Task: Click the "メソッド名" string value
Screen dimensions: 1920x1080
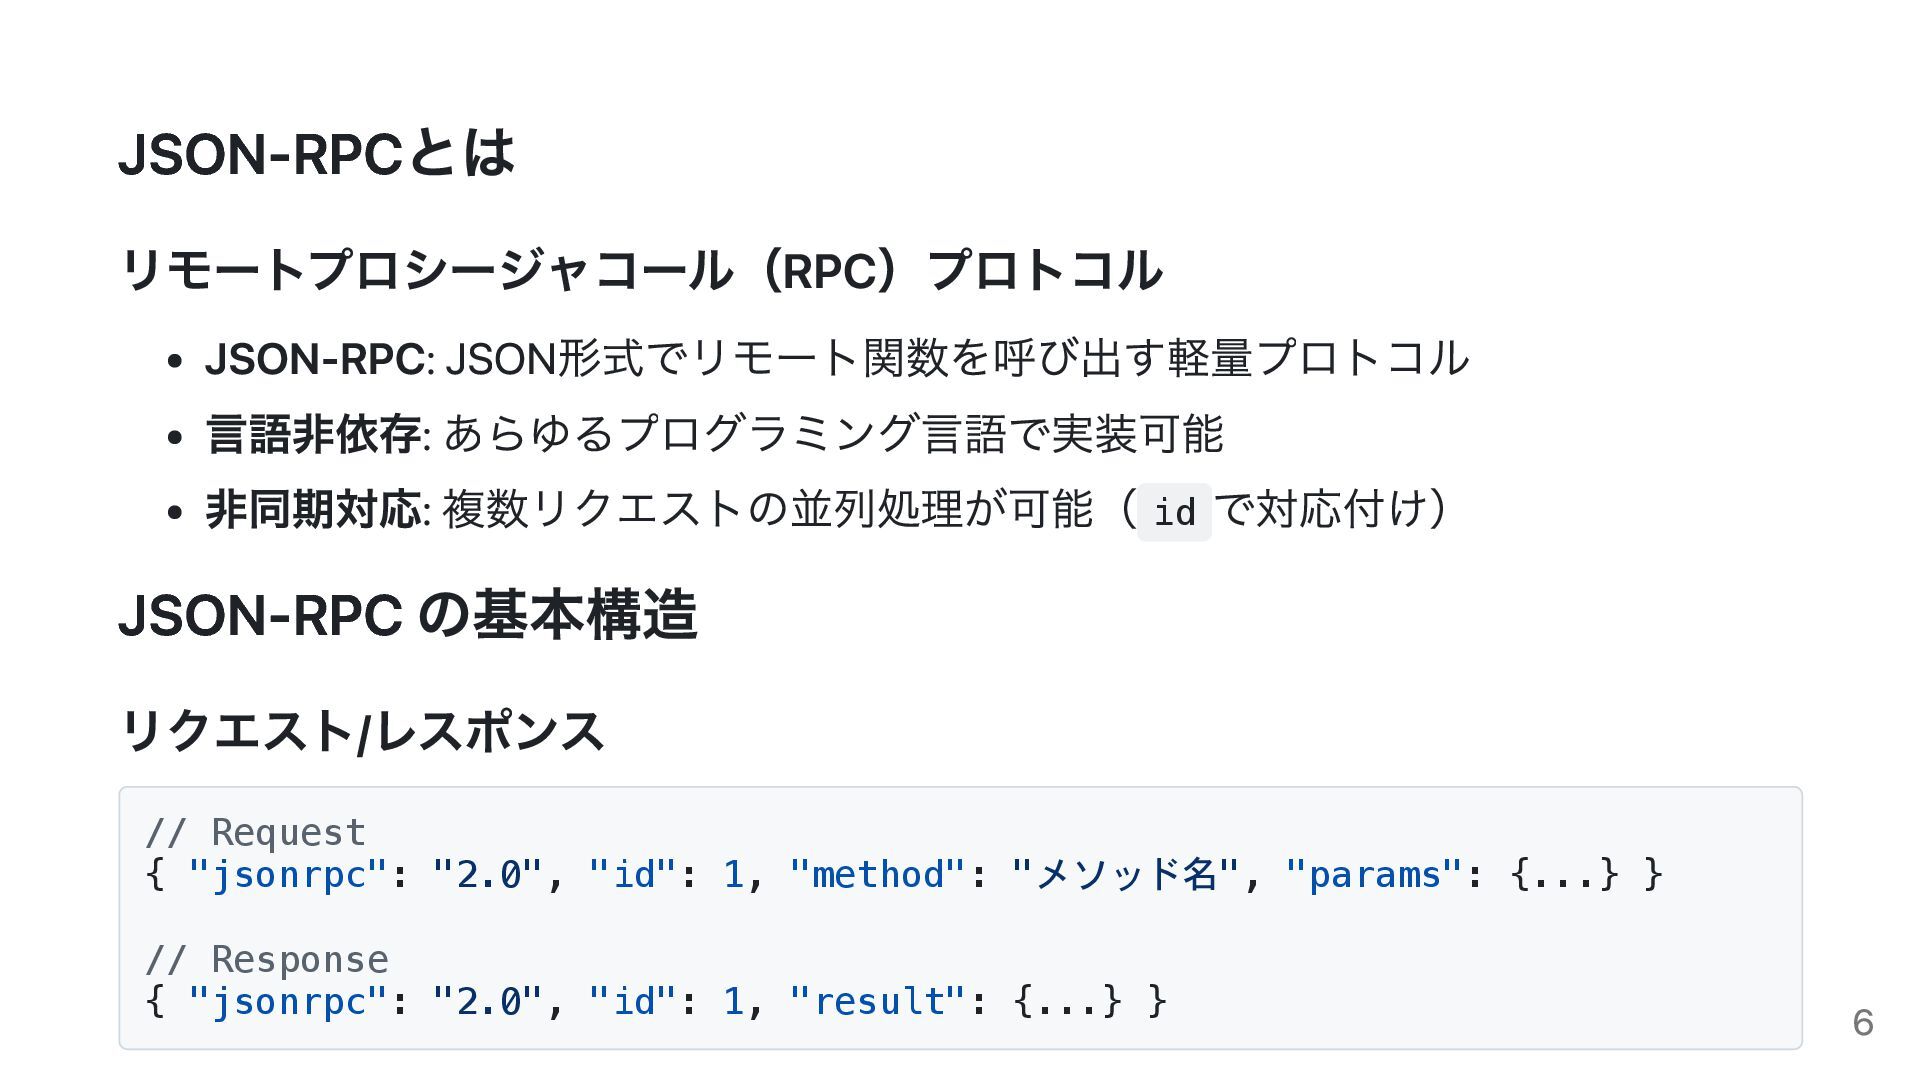Action: pos(1125,875)
